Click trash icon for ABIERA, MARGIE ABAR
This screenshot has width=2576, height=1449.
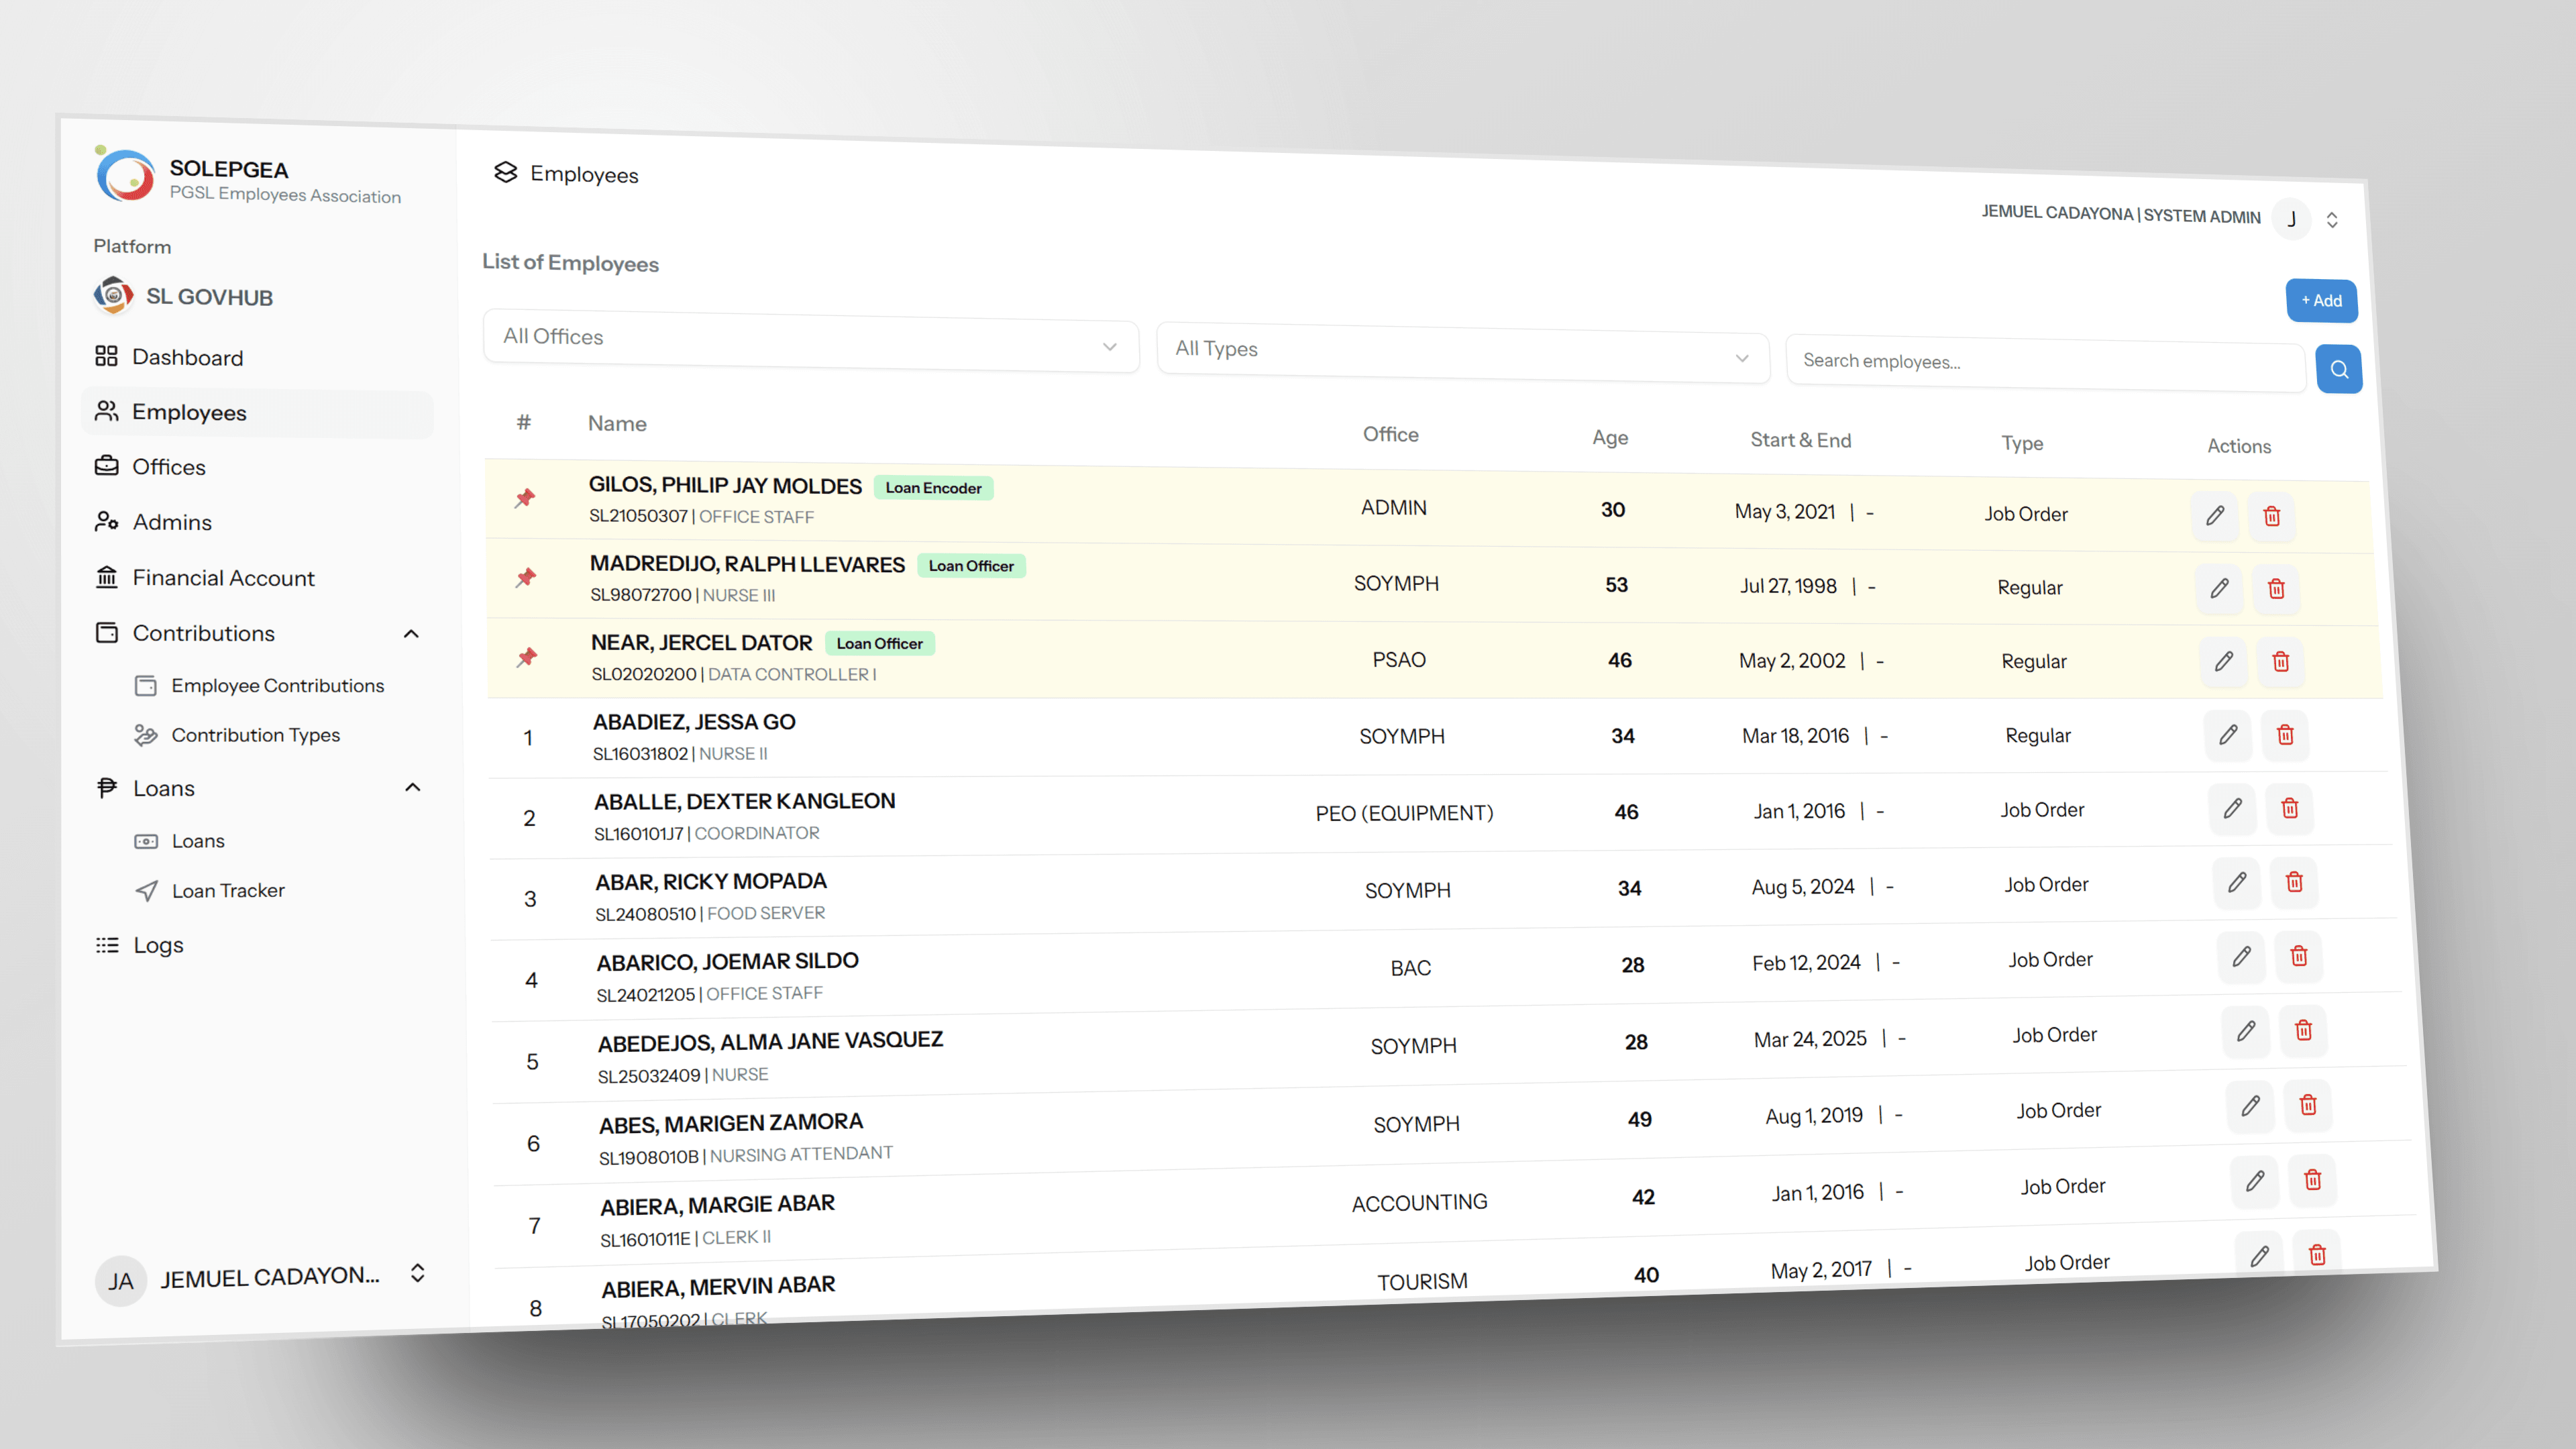(2312, 1180)
